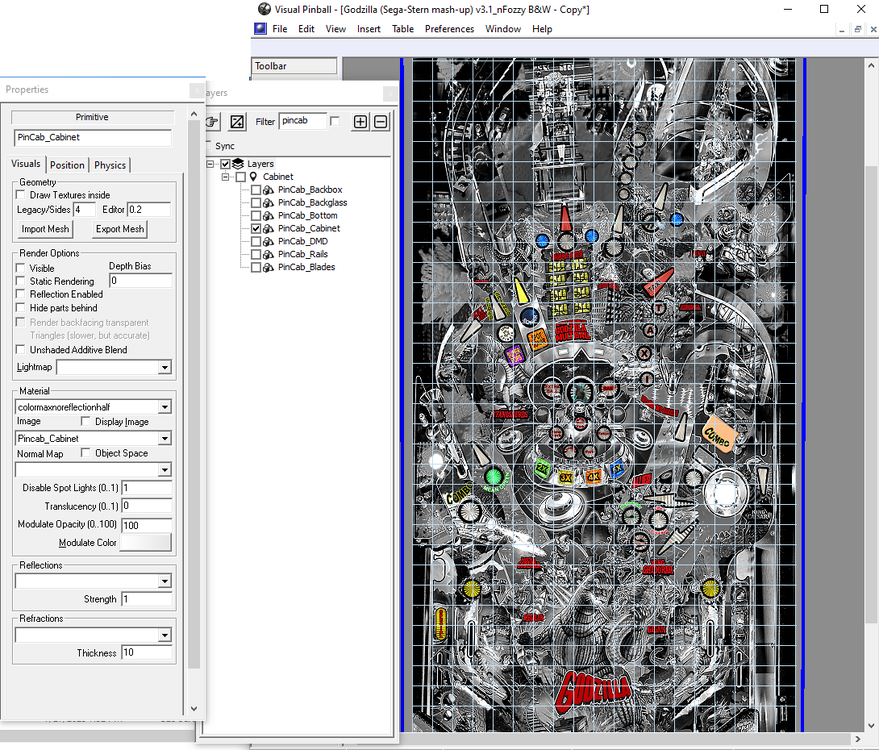Uncheck the Layers root checkbox
This screenshot has height=750, width=879.
[x=225, y=164]
